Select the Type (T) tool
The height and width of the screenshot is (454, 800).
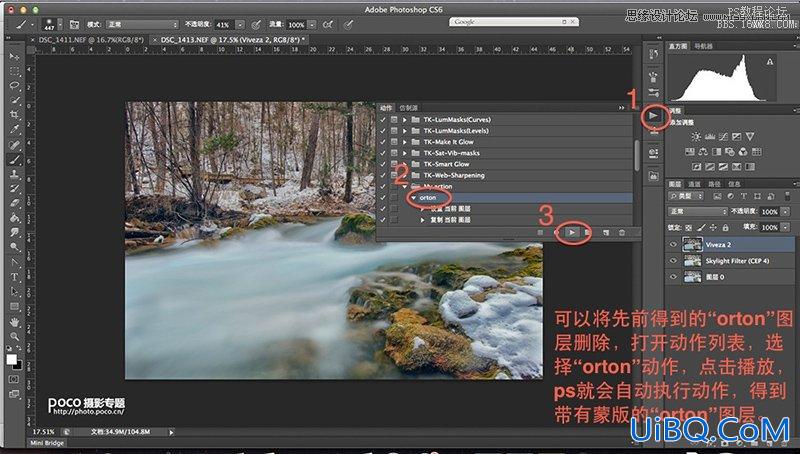pos(14,277)
